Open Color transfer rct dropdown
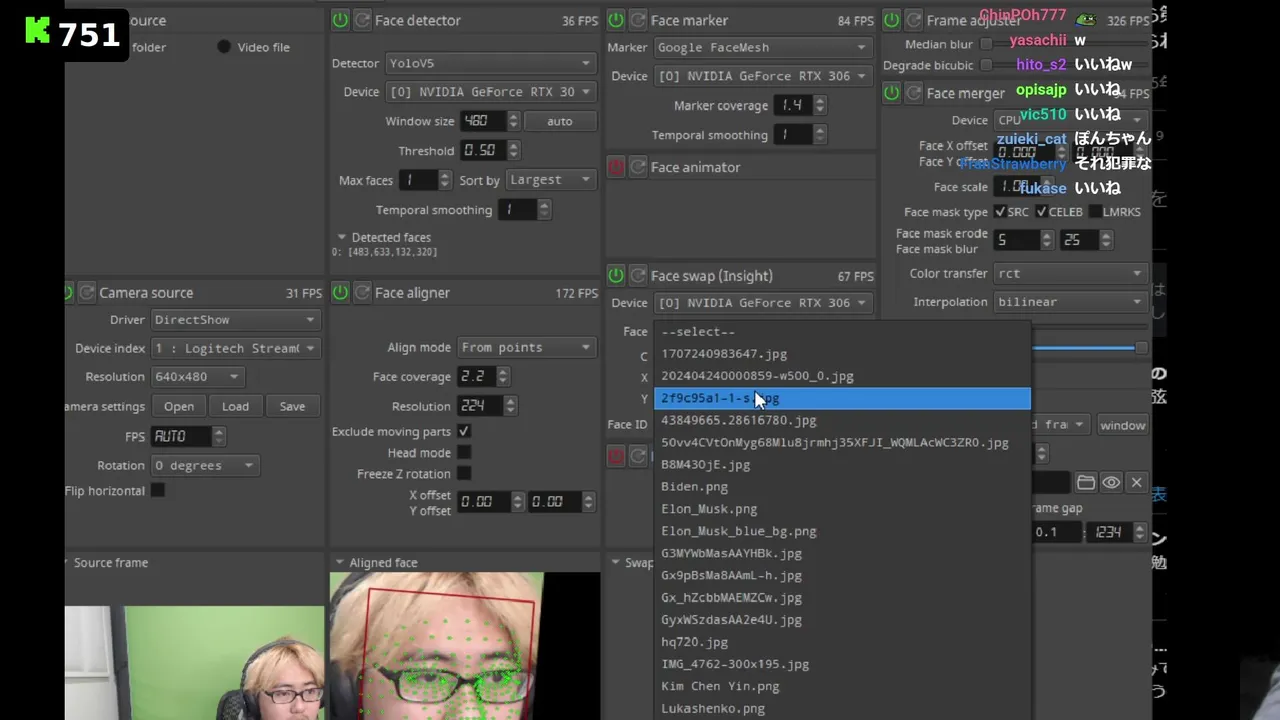Image resolution: width=1280 pixels, height=720 pixels. (1069, 273)
